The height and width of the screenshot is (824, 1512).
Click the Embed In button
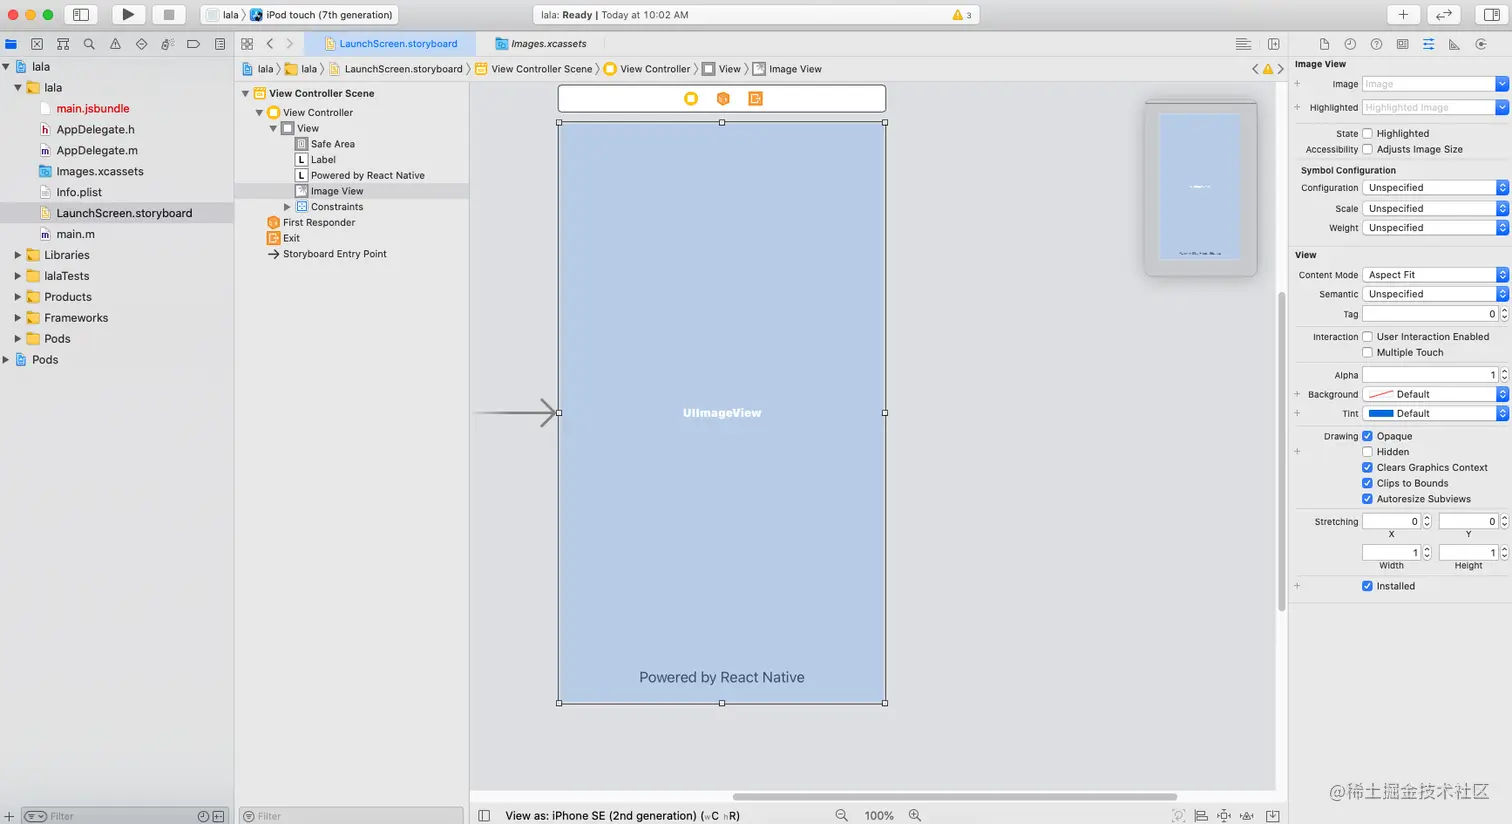[x=1272, y=816]
